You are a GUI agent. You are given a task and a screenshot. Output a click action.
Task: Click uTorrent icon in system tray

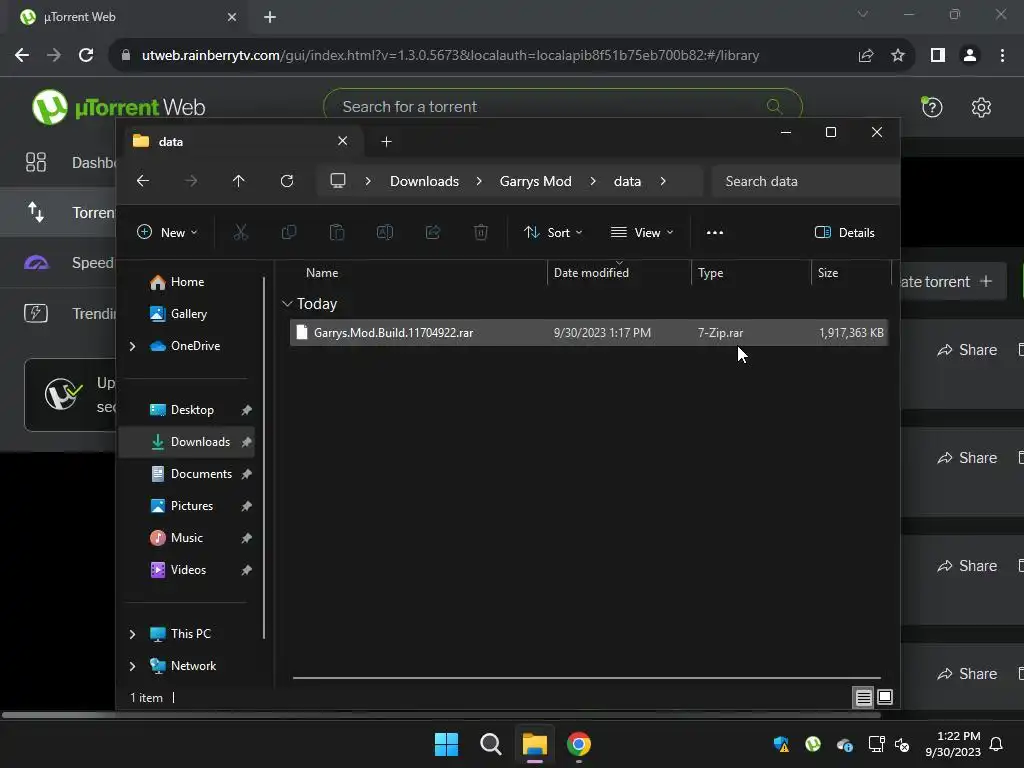[813, 744]
